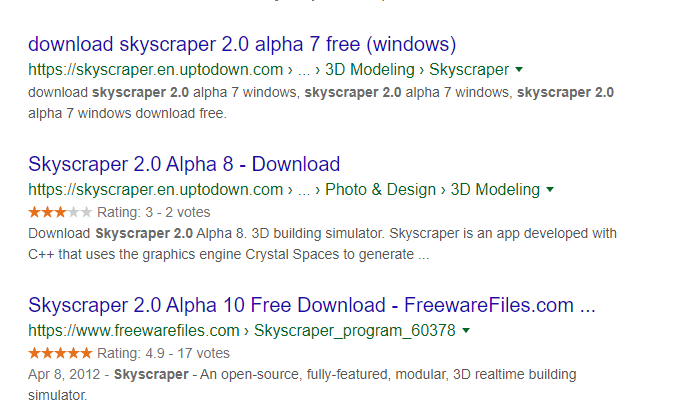
Task: Click the www.freewarefiles.com URL text
Action: click(132, 329)
